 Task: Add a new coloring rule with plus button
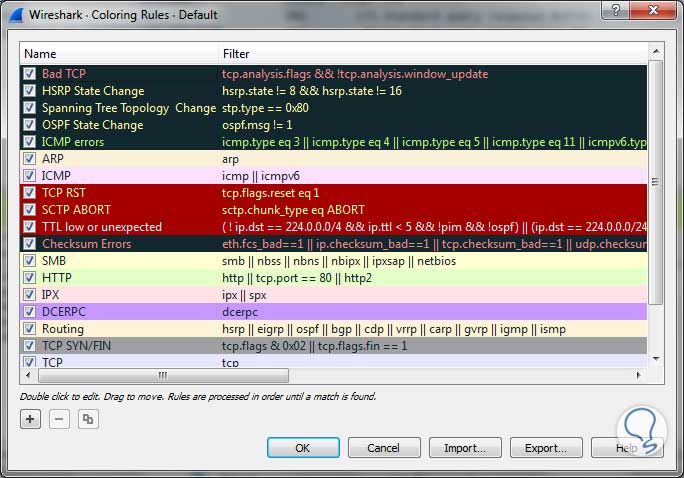[x=30, y=419]
